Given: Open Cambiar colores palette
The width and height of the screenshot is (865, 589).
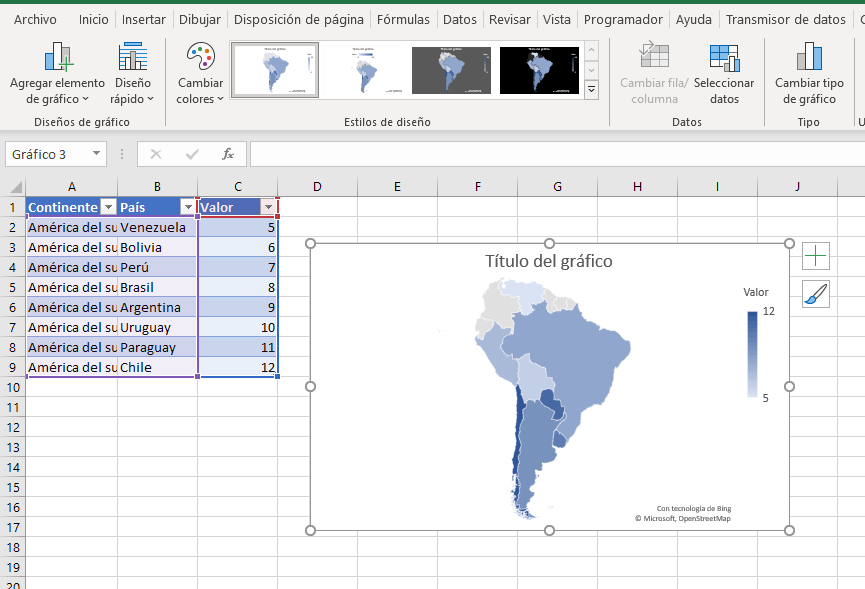Looking at the screenshot, I should tap(200, 74).
